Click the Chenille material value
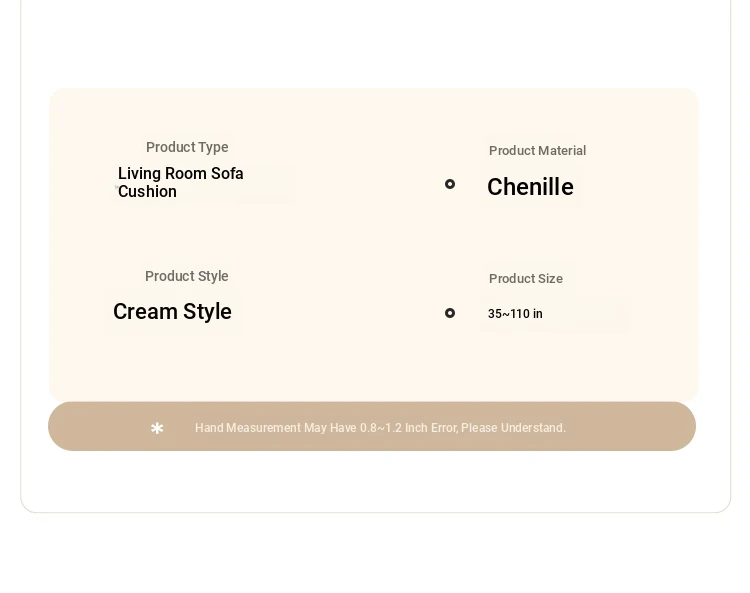The image size is (750, 593). 530,187
